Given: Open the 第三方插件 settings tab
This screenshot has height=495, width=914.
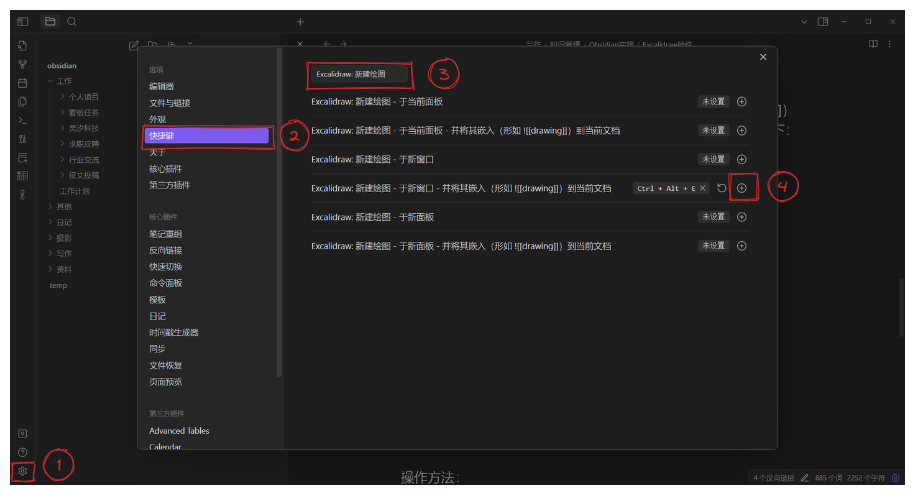Looking at the screenshot, I should coord(170,185).
